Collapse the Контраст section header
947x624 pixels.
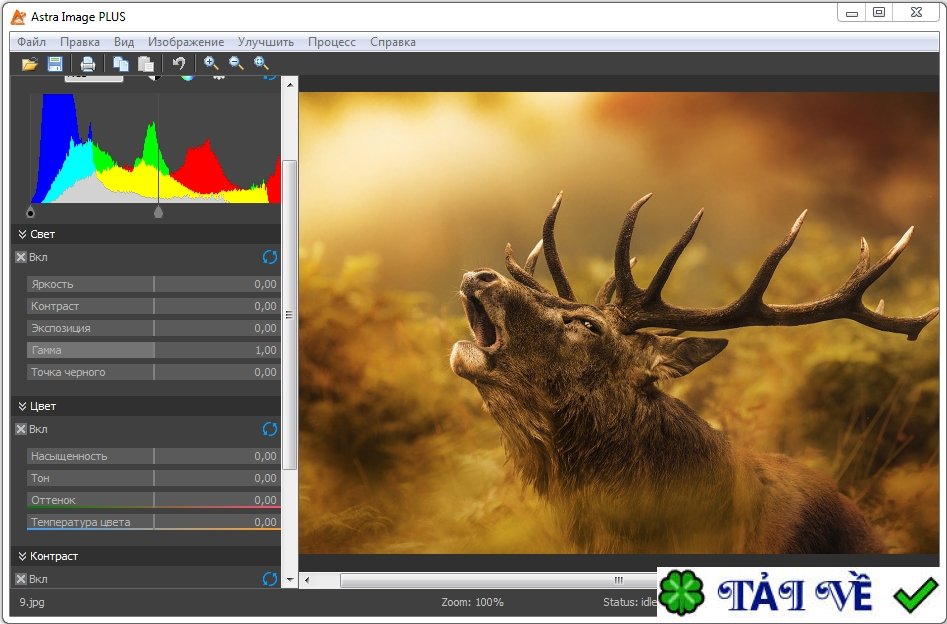tap(22, 556)
